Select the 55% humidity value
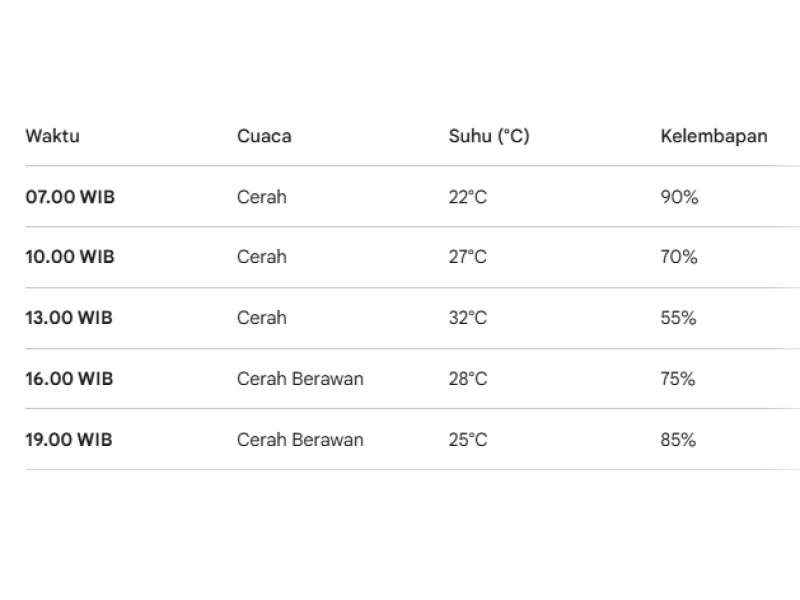Screen dimensions: 800x600 click(679, 318)
